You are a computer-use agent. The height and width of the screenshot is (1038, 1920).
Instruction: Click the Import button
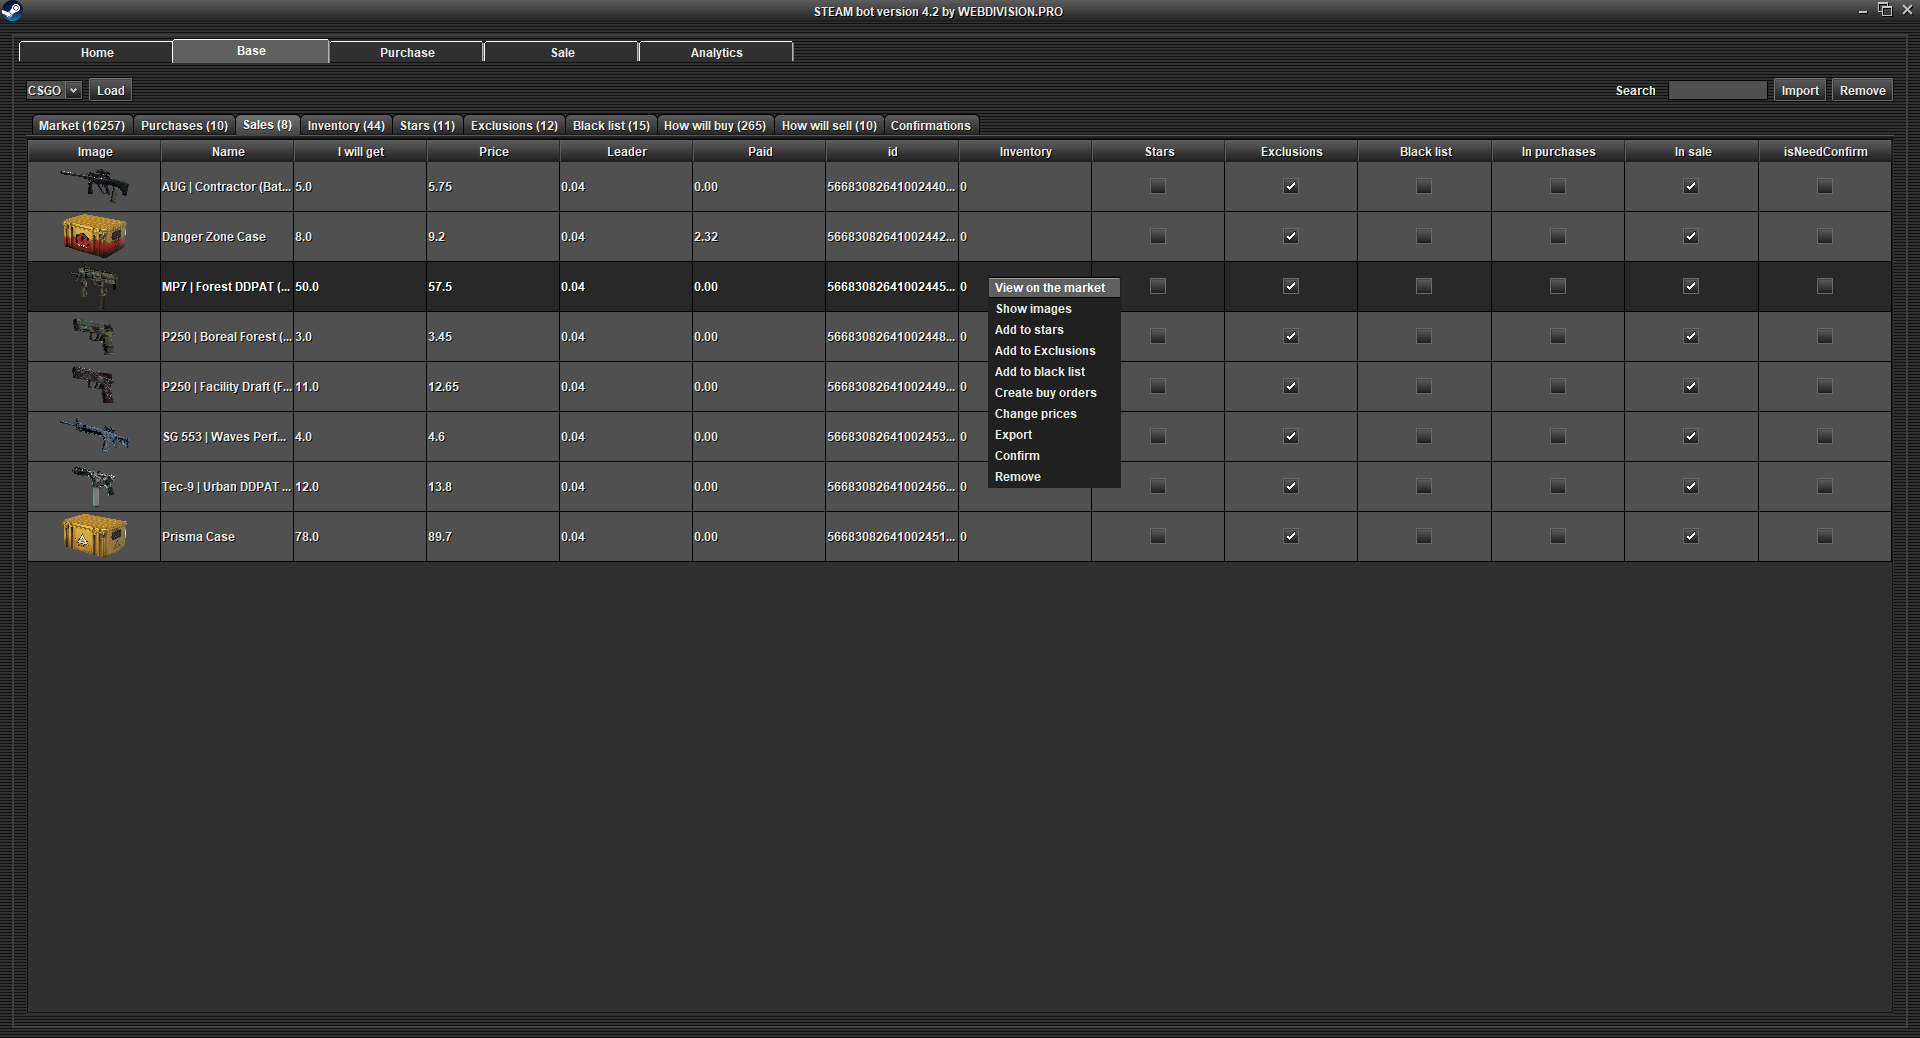[1799, 90]
